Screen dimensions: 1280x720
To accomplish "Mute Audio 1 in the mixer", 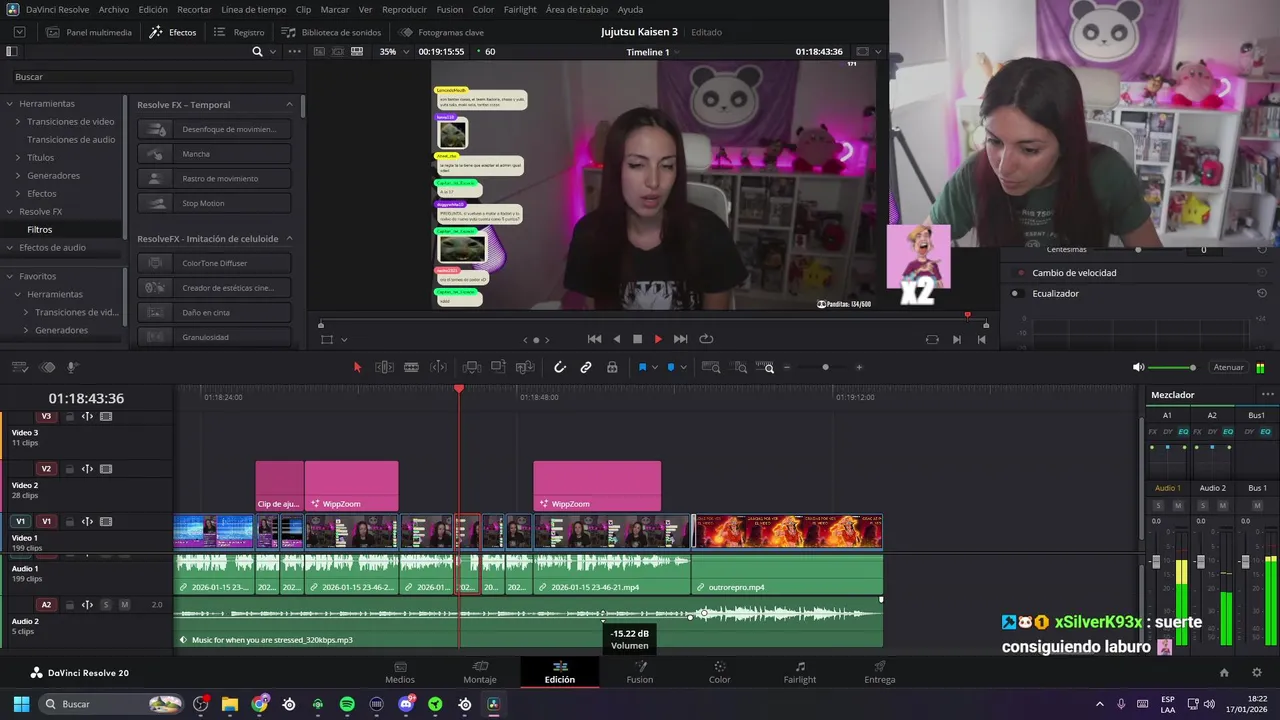I will [x=1178, y=505].
